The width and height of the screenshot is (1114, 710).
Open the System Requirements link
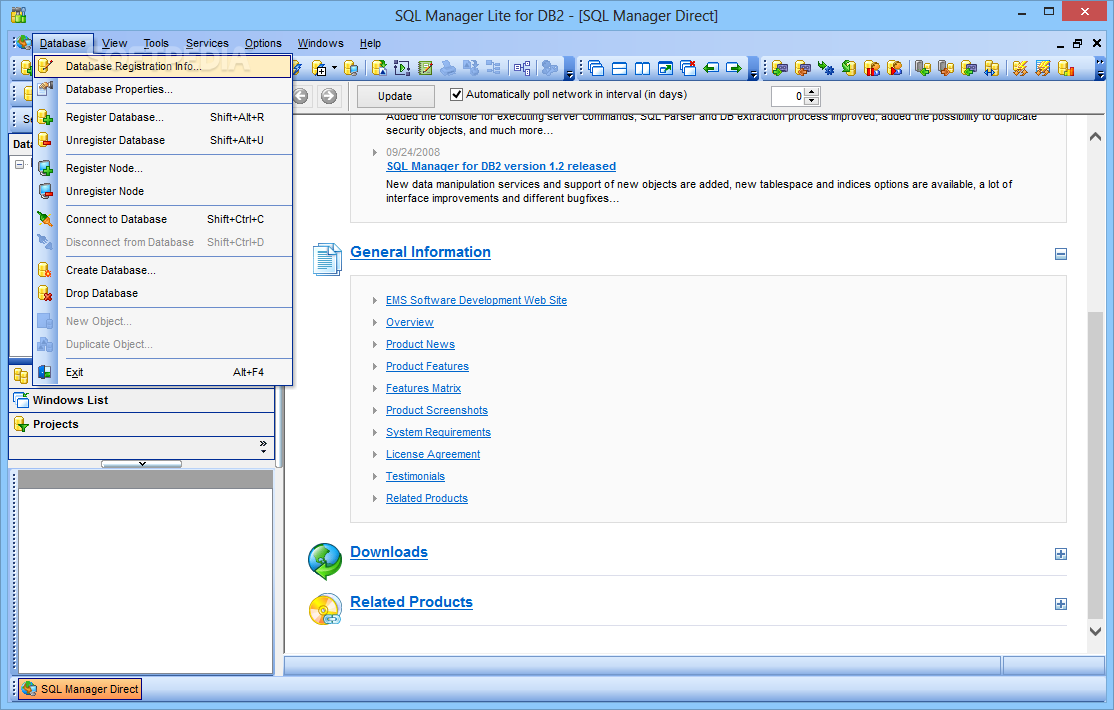pos(438,433)
